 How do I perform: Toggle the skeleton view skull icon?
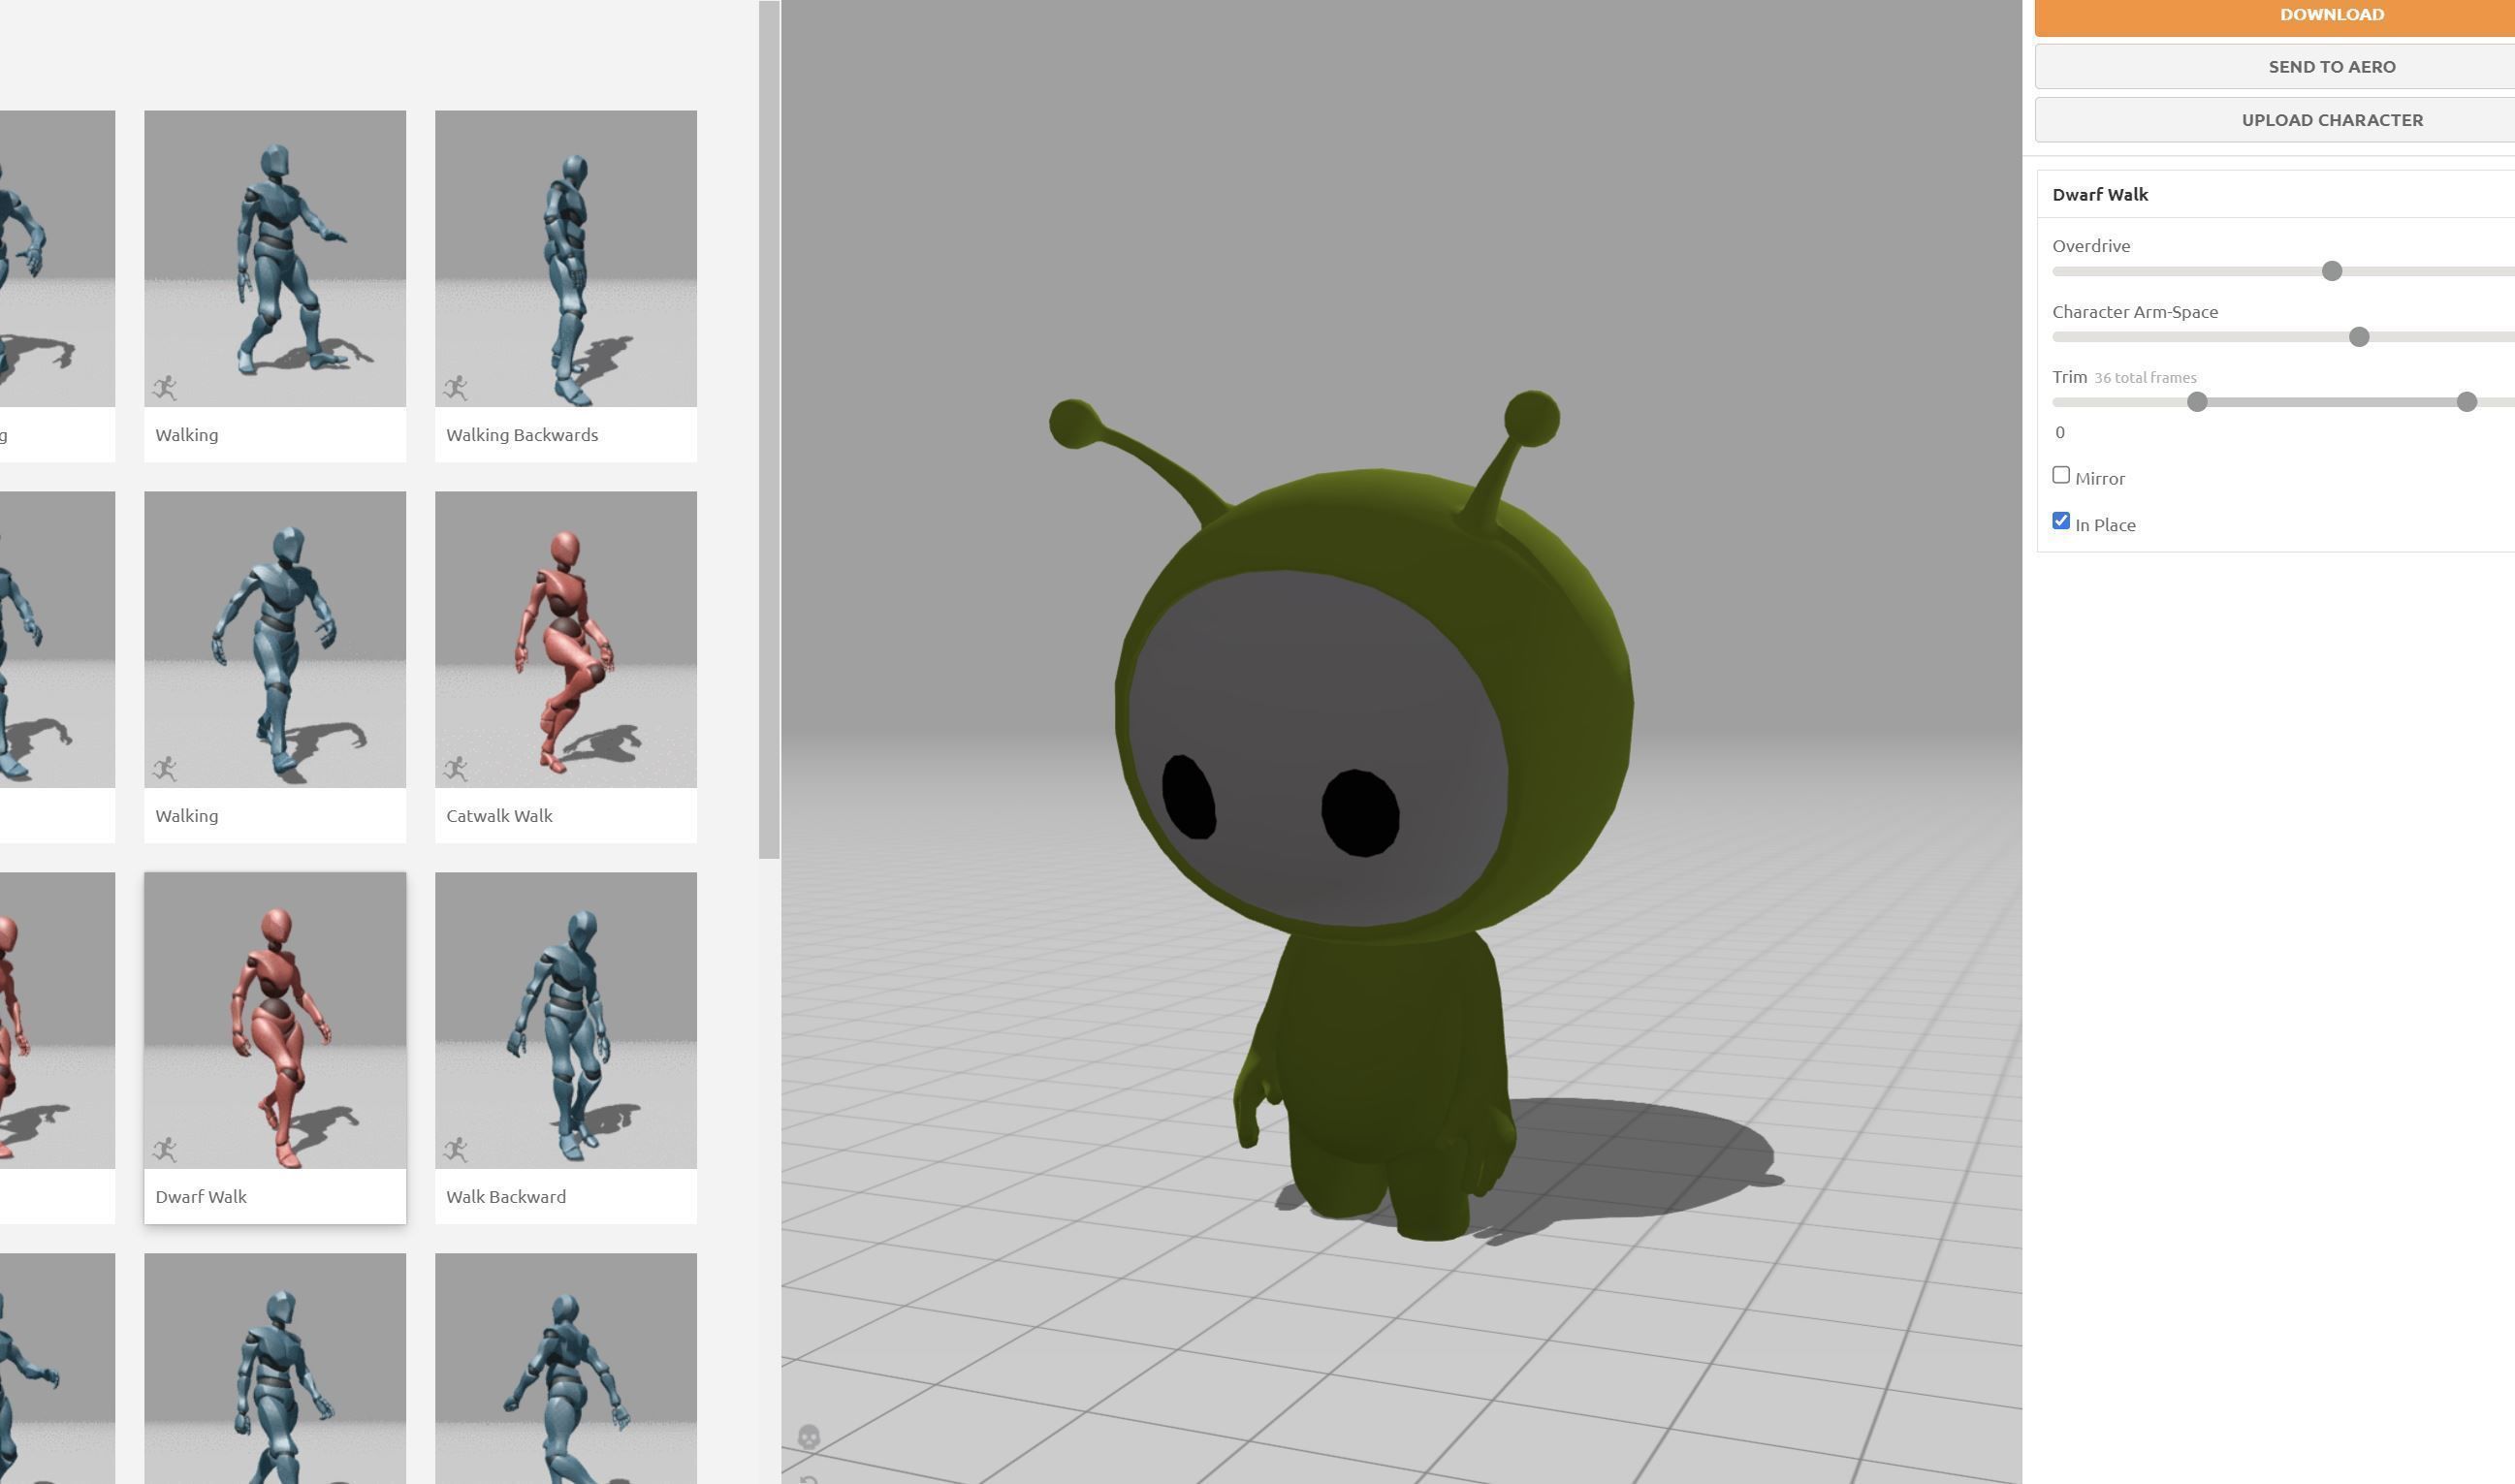click(809, 1437)
